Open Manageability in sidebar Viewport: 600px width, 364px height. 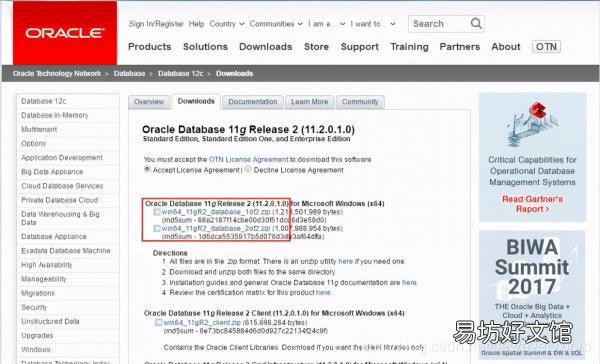[44, 279]
